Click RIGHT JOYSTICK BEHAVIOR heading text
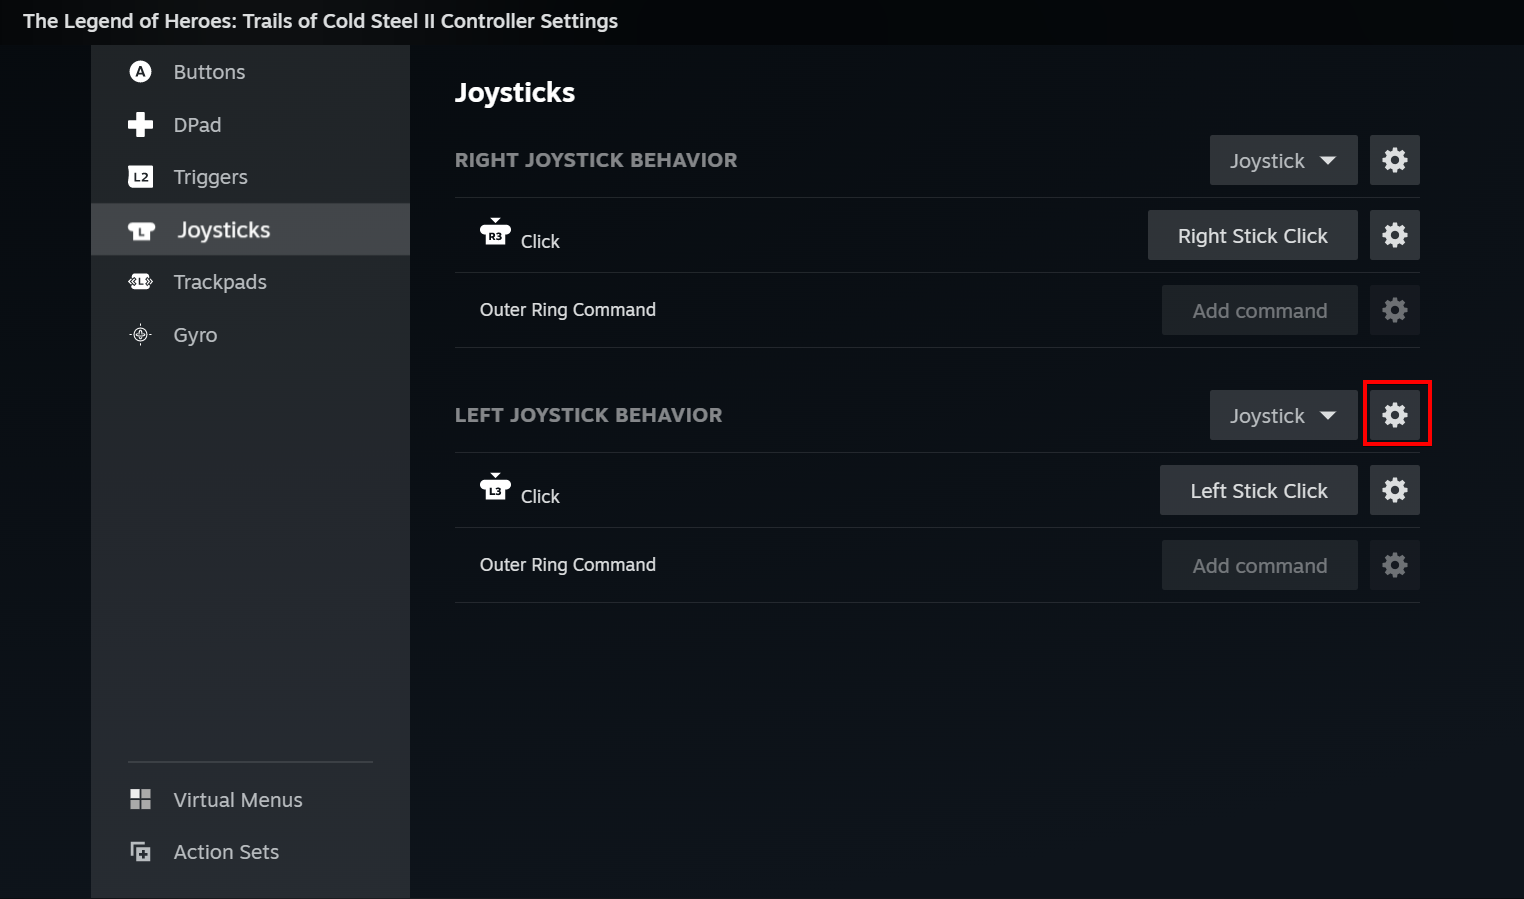The height and width of the screenshot is (899, 1524). (596, 160)
